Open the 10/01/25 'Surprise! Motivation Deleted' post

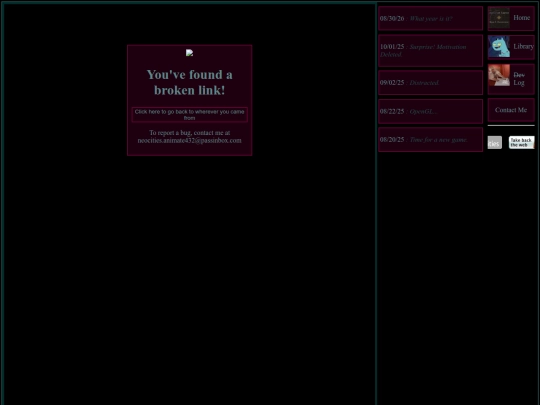(430, 51)
